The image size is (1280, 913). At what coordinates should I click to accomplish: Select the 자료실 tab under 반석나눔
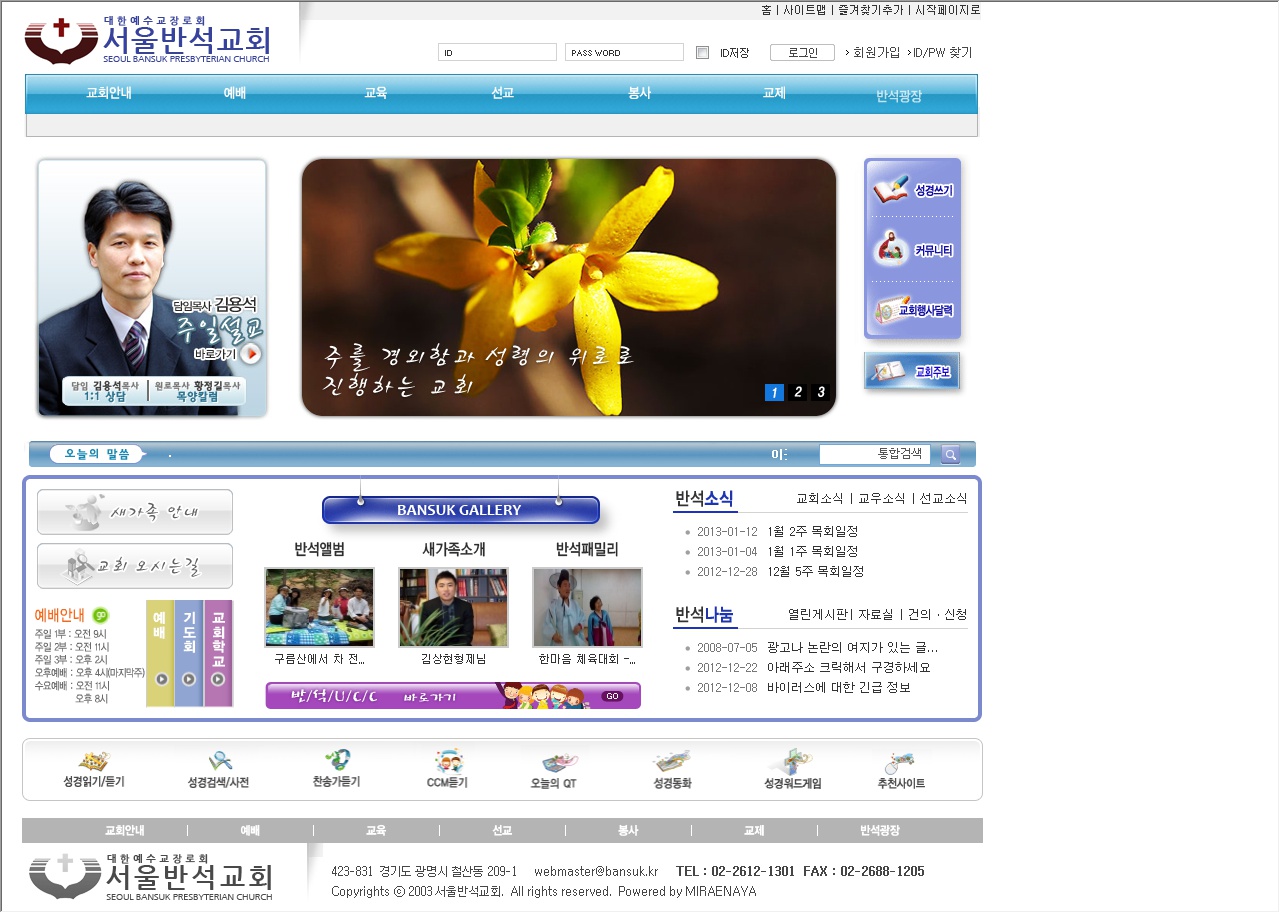(x=876, y=614)
